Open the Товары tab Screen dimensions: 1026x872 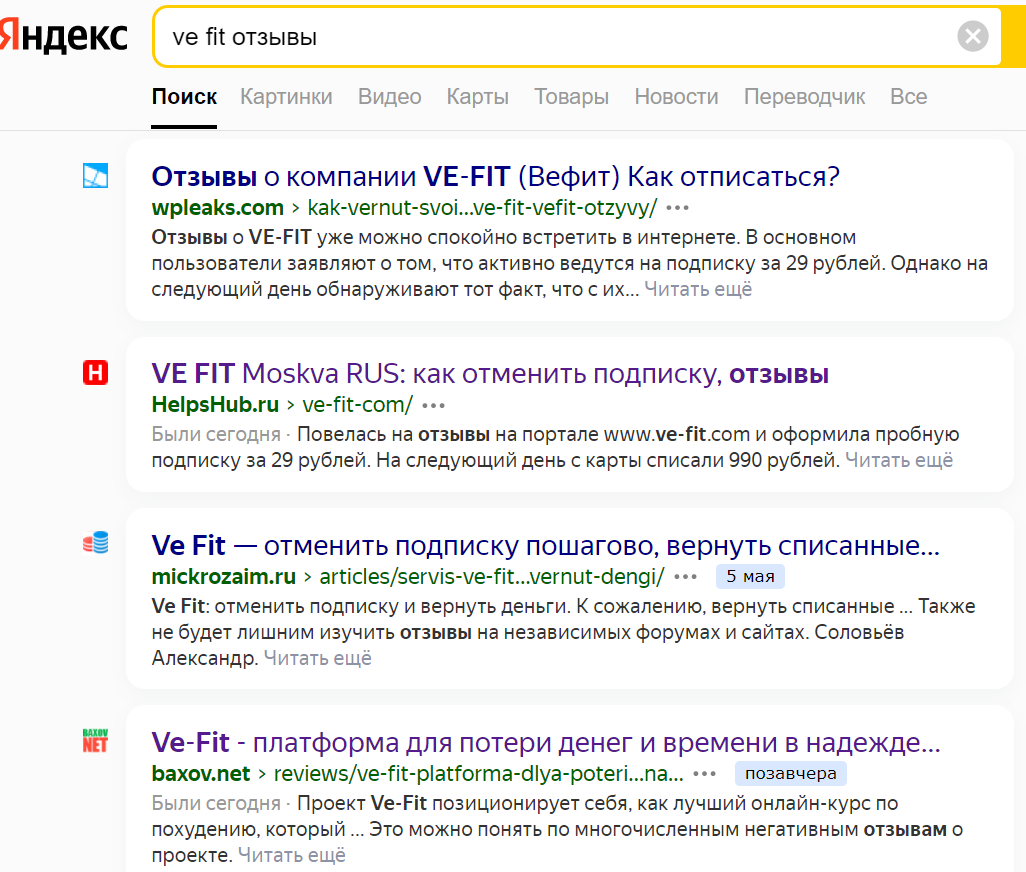click(571, 97)
